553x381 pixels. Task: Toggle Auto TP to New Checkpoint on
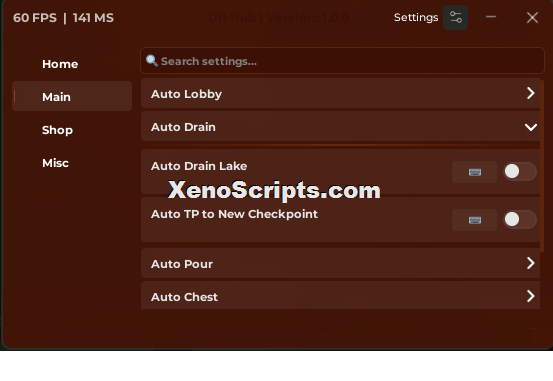pyautogui.click(x=520, y=220)
